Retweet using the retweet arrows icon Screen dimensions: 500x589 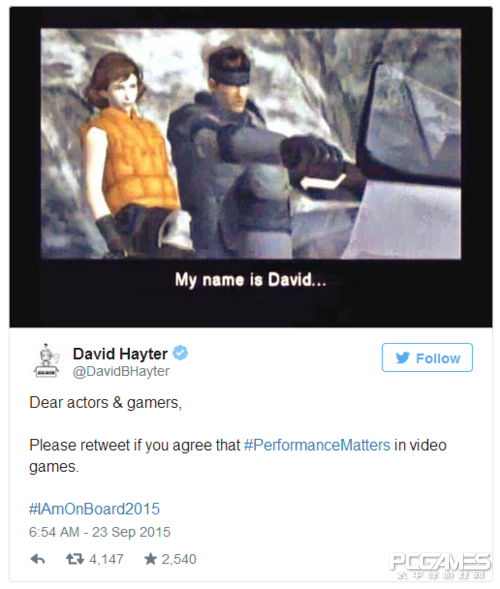pos(75,559)
